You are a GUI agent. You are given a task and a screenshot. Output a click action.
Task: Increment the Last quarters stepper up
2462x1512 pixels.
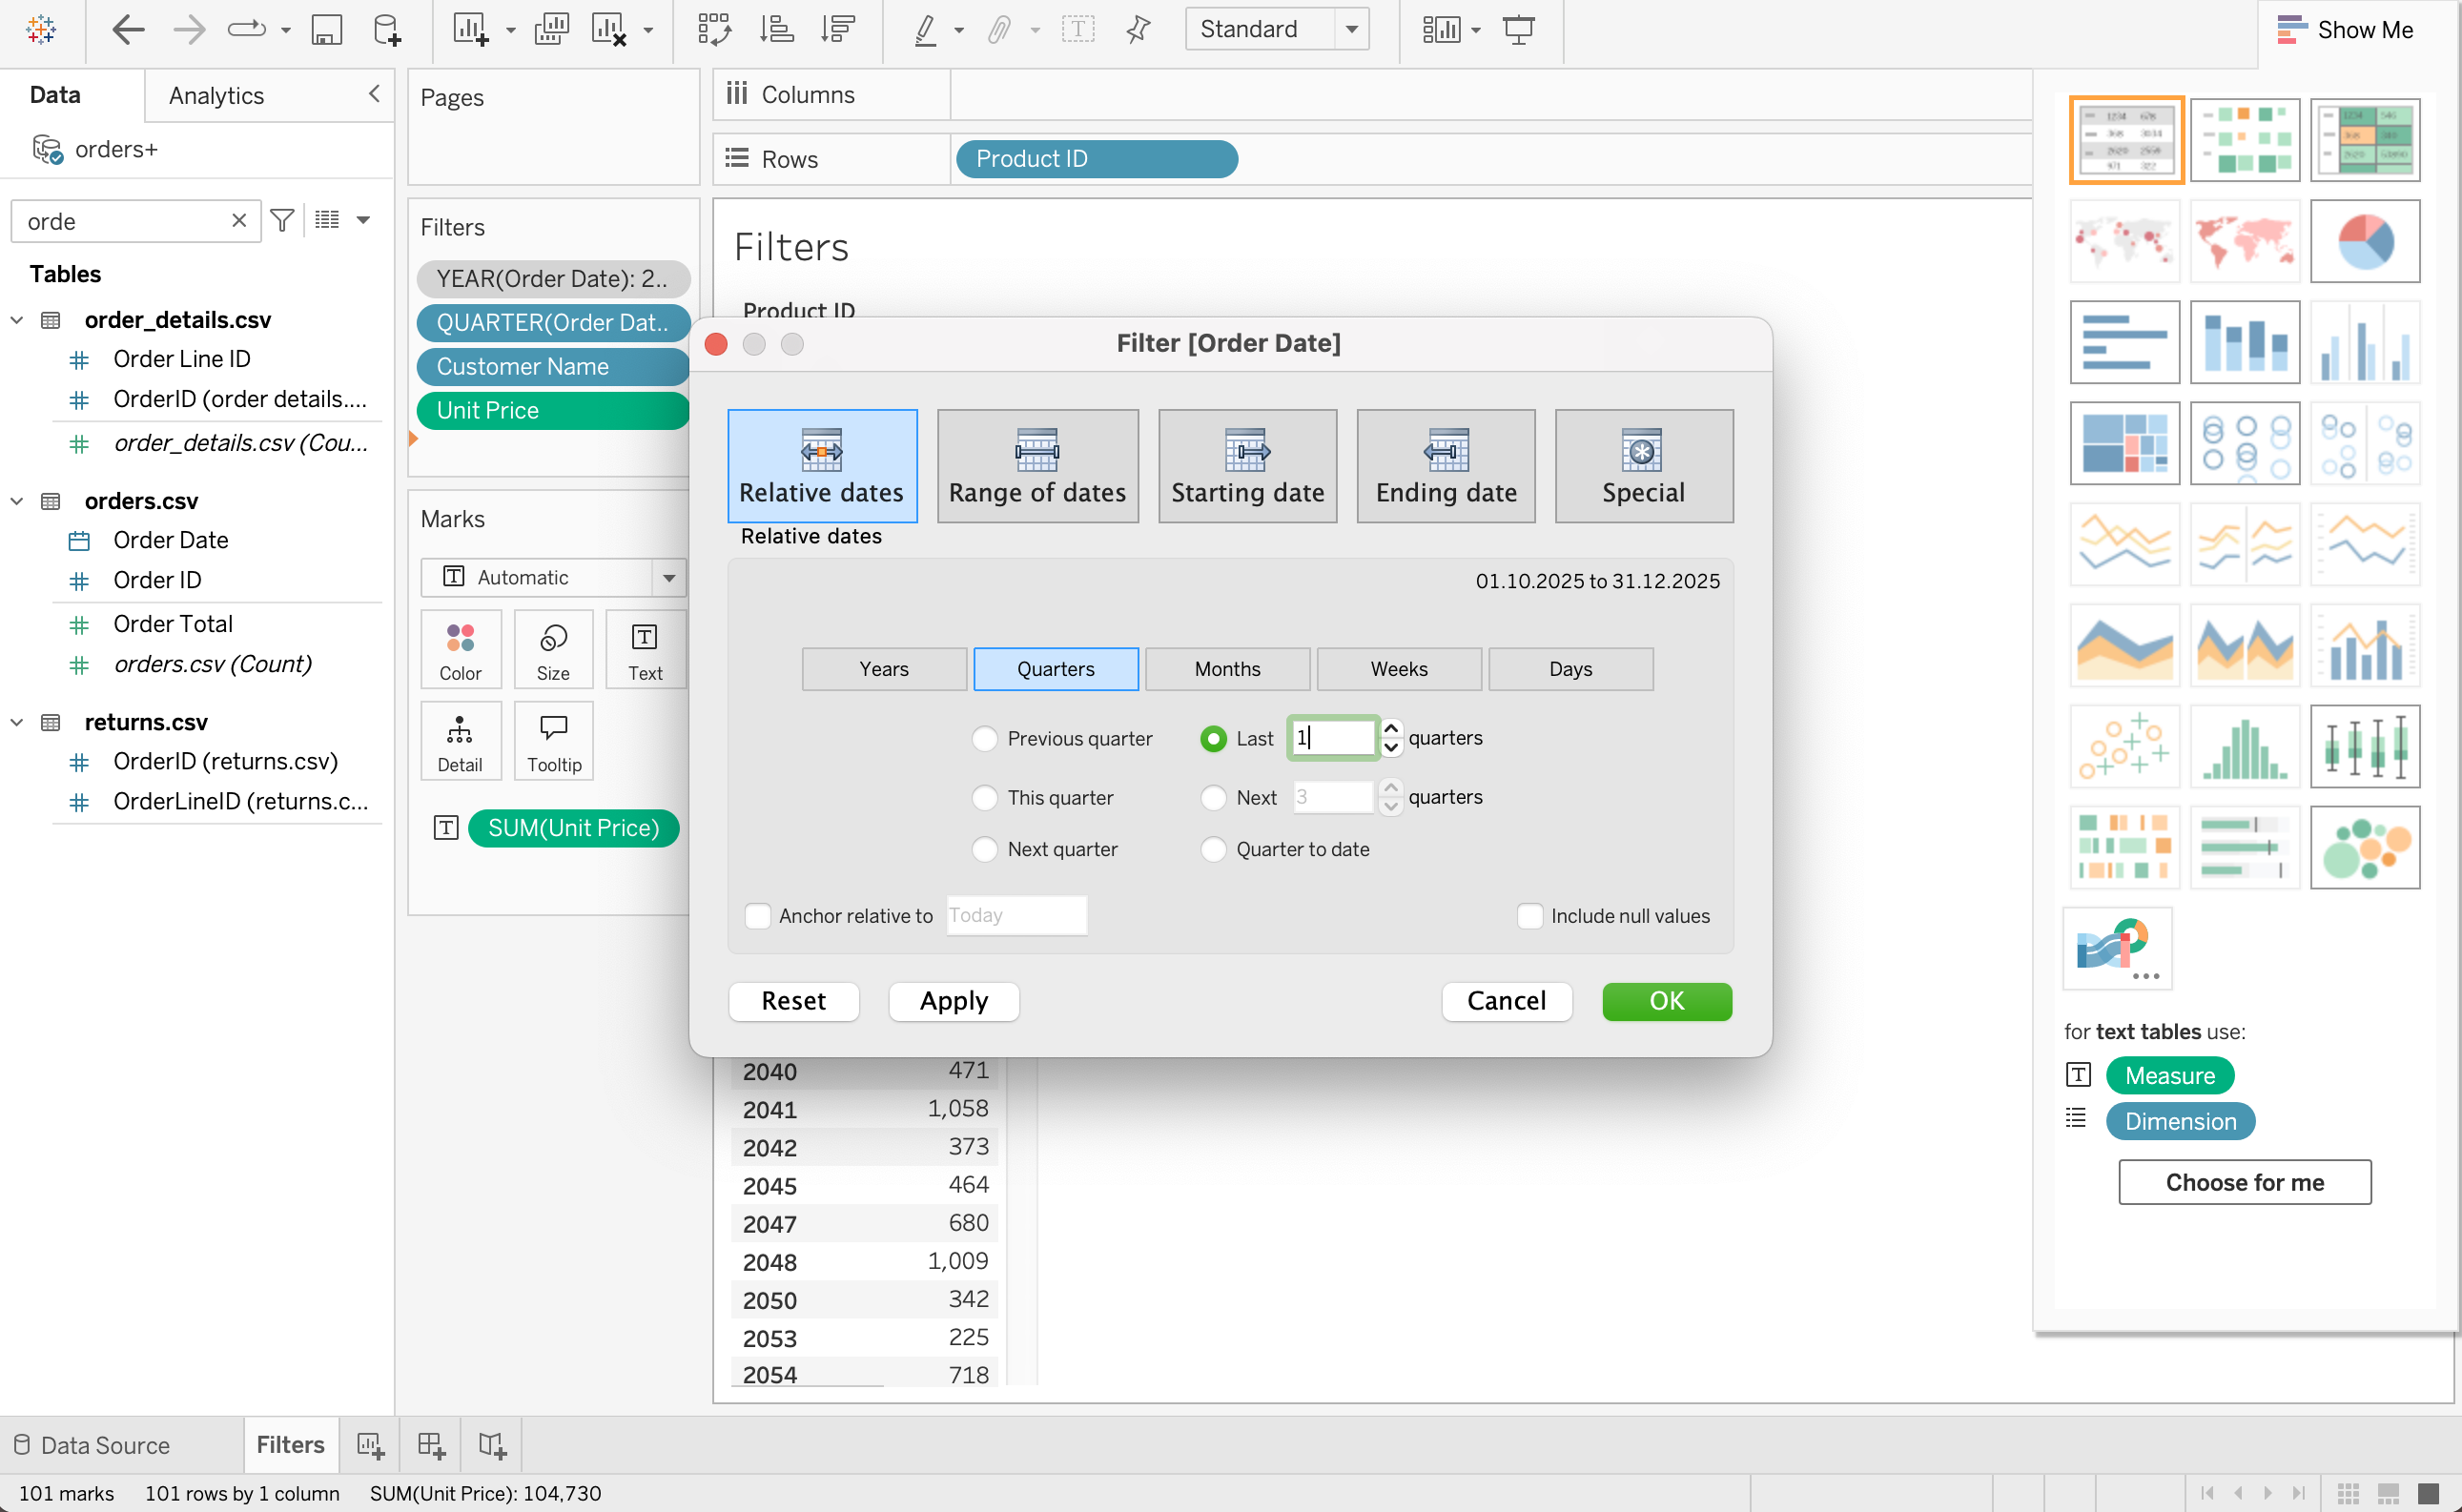(1390, 729)
